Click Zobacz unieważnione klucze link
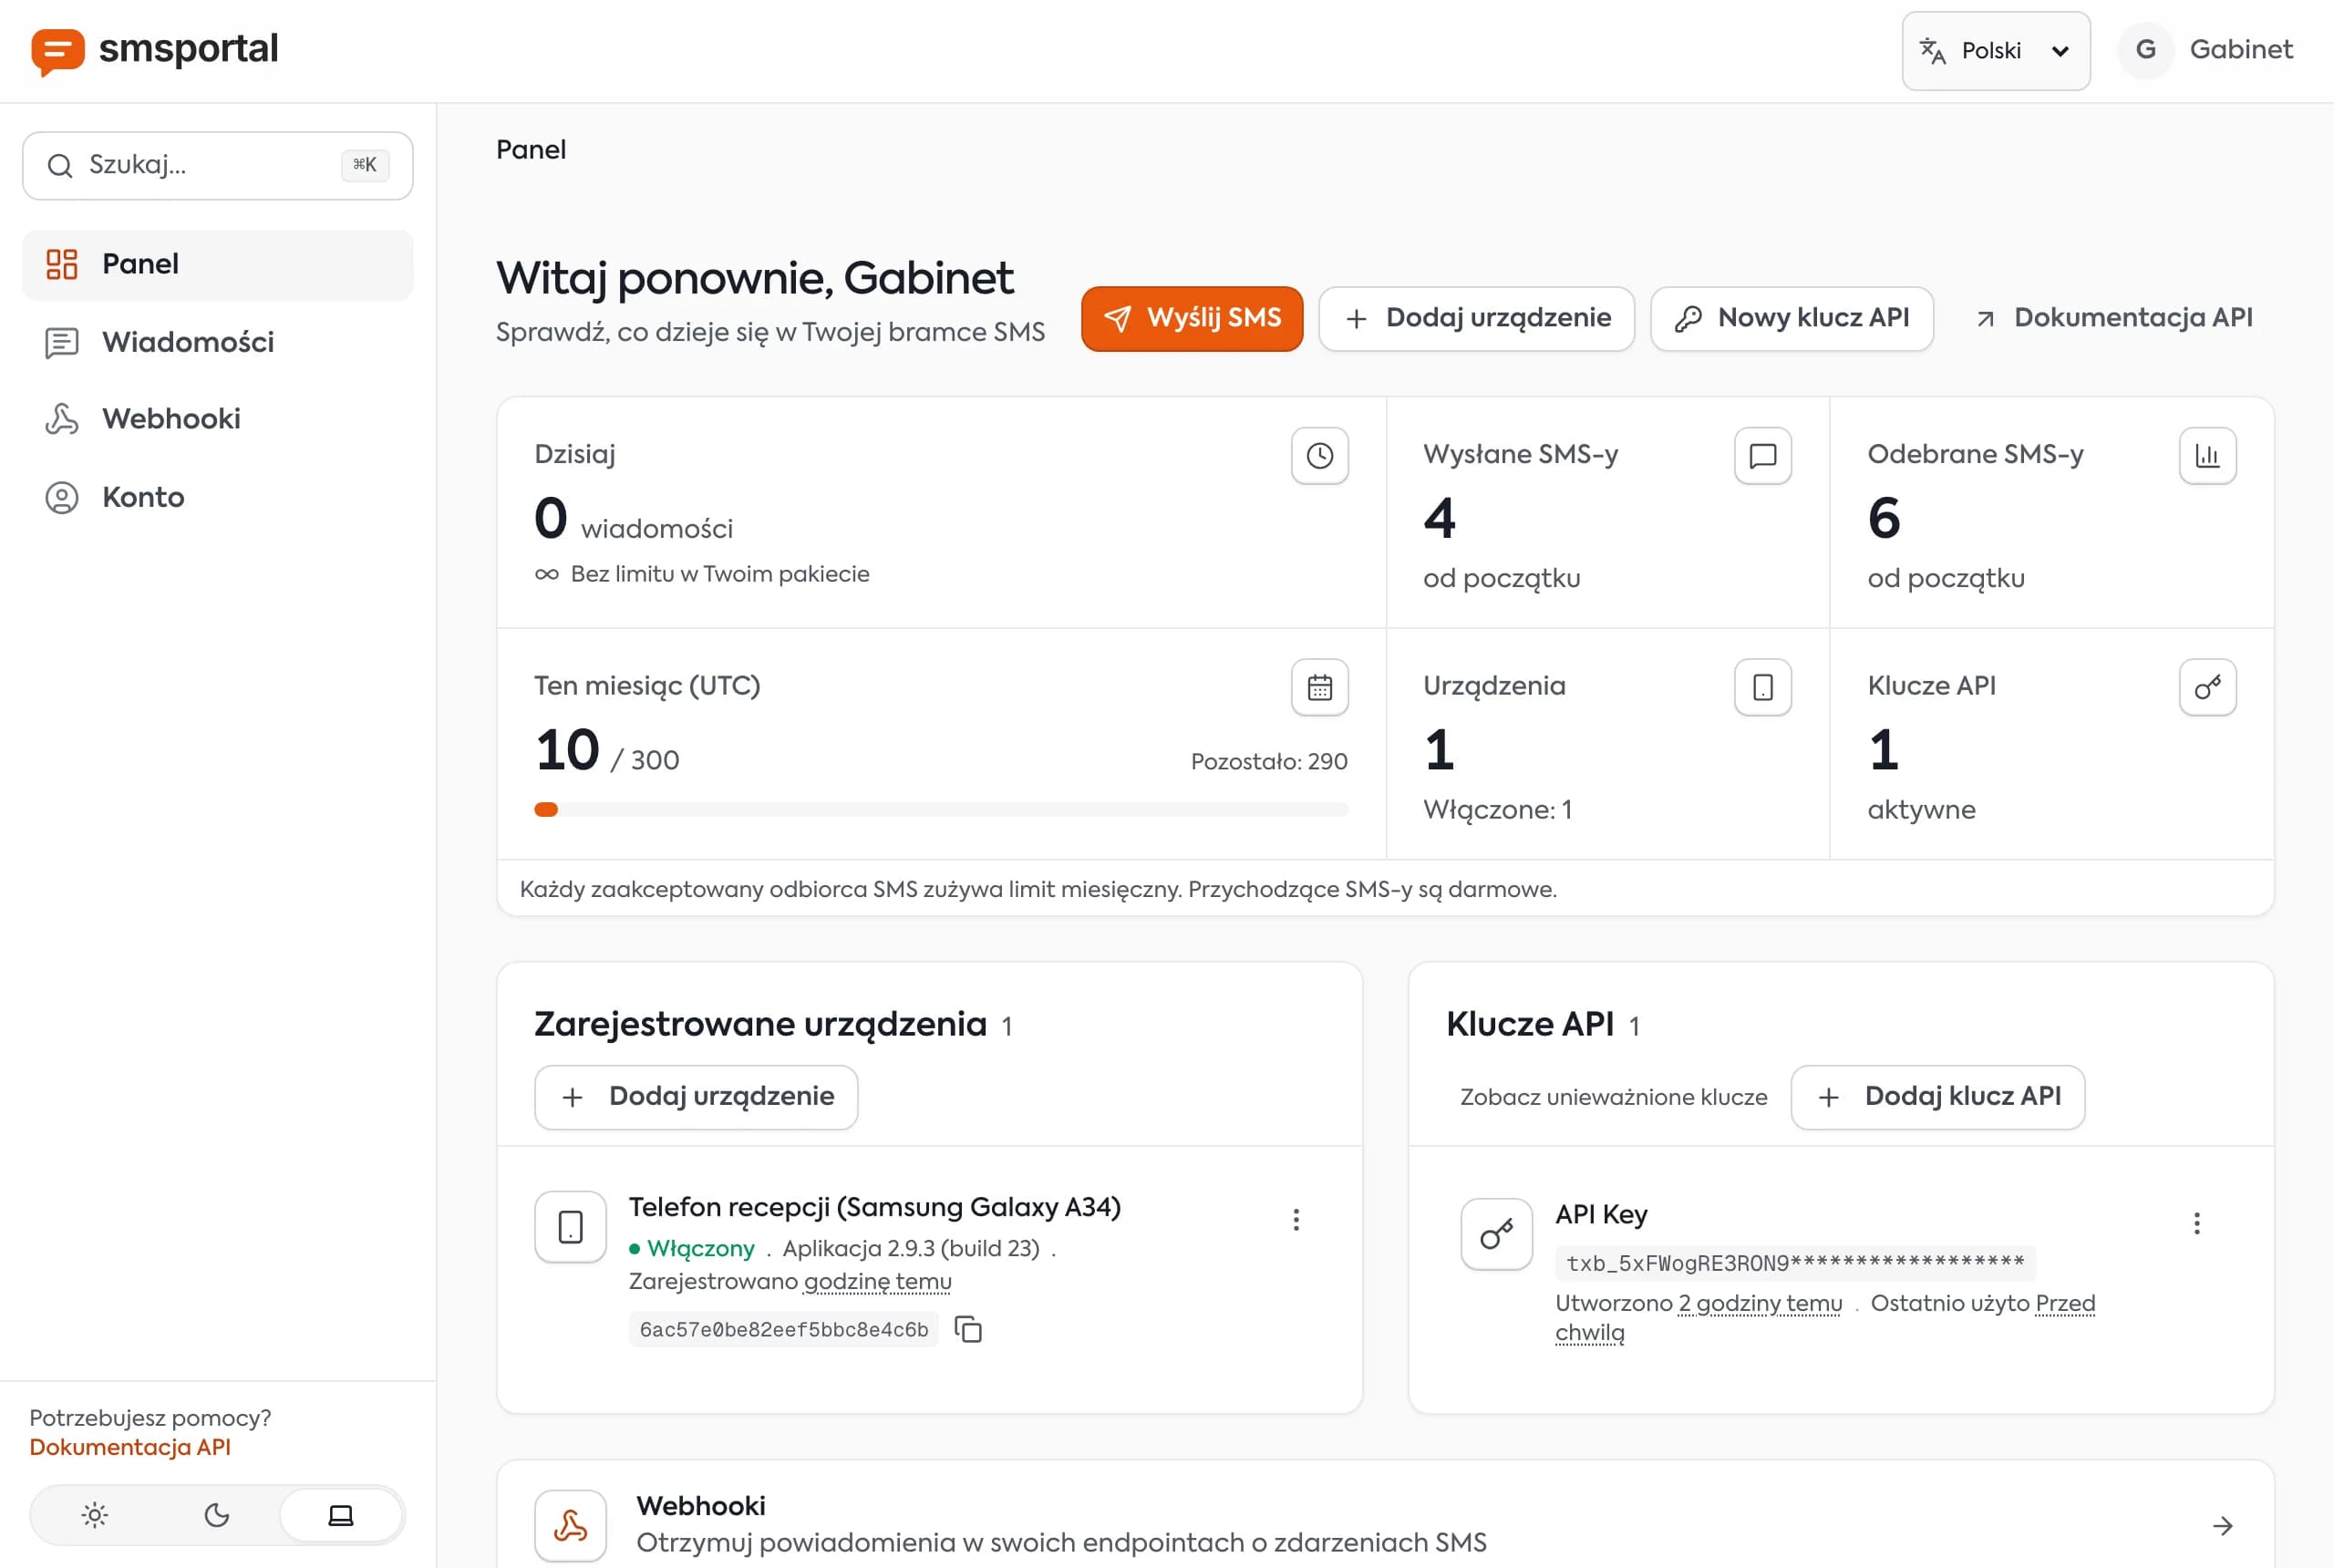2334x1568 pixels. 1613,1097
